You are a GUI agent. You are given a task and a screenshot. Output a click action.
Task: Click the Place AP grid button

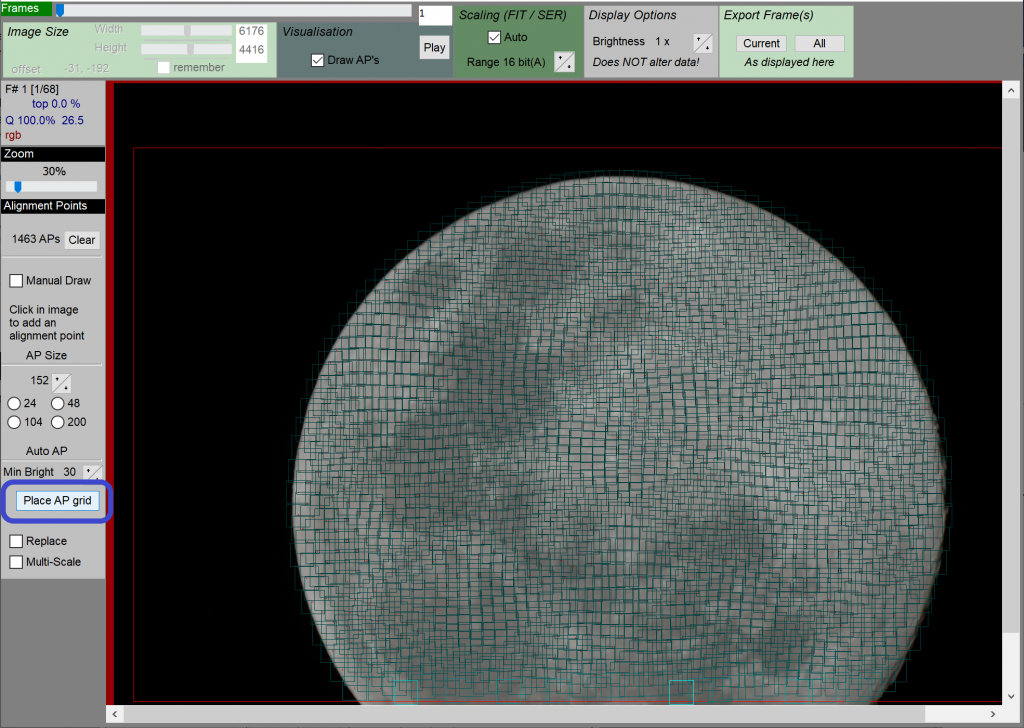point(57,501)
